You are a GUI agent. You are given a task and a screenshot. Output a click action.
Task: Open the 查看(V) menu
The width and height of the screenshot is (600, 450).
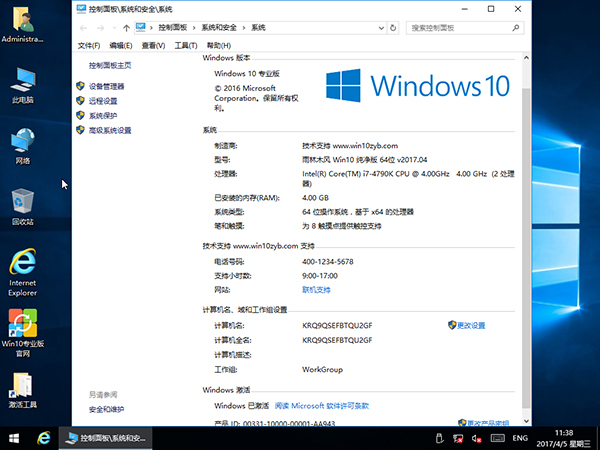(153, 46)
